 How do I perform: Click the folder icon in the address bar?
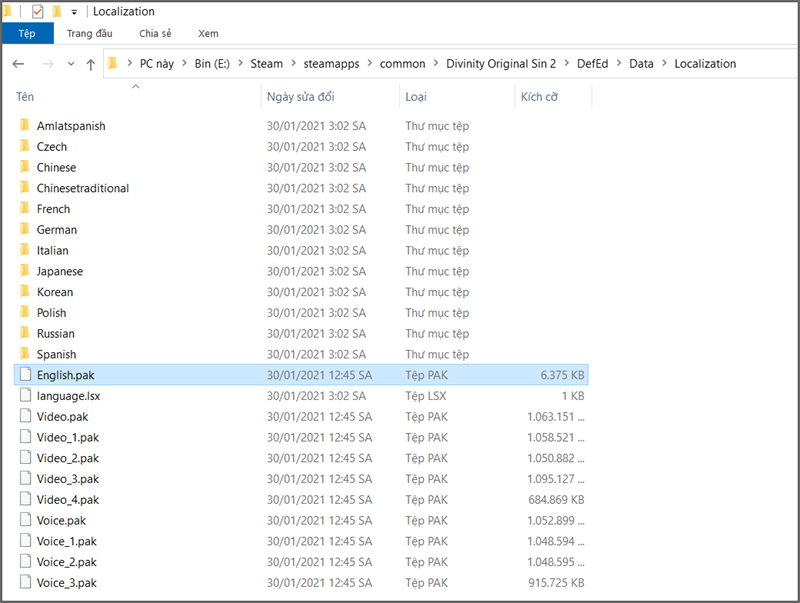[x=113, y=63]
